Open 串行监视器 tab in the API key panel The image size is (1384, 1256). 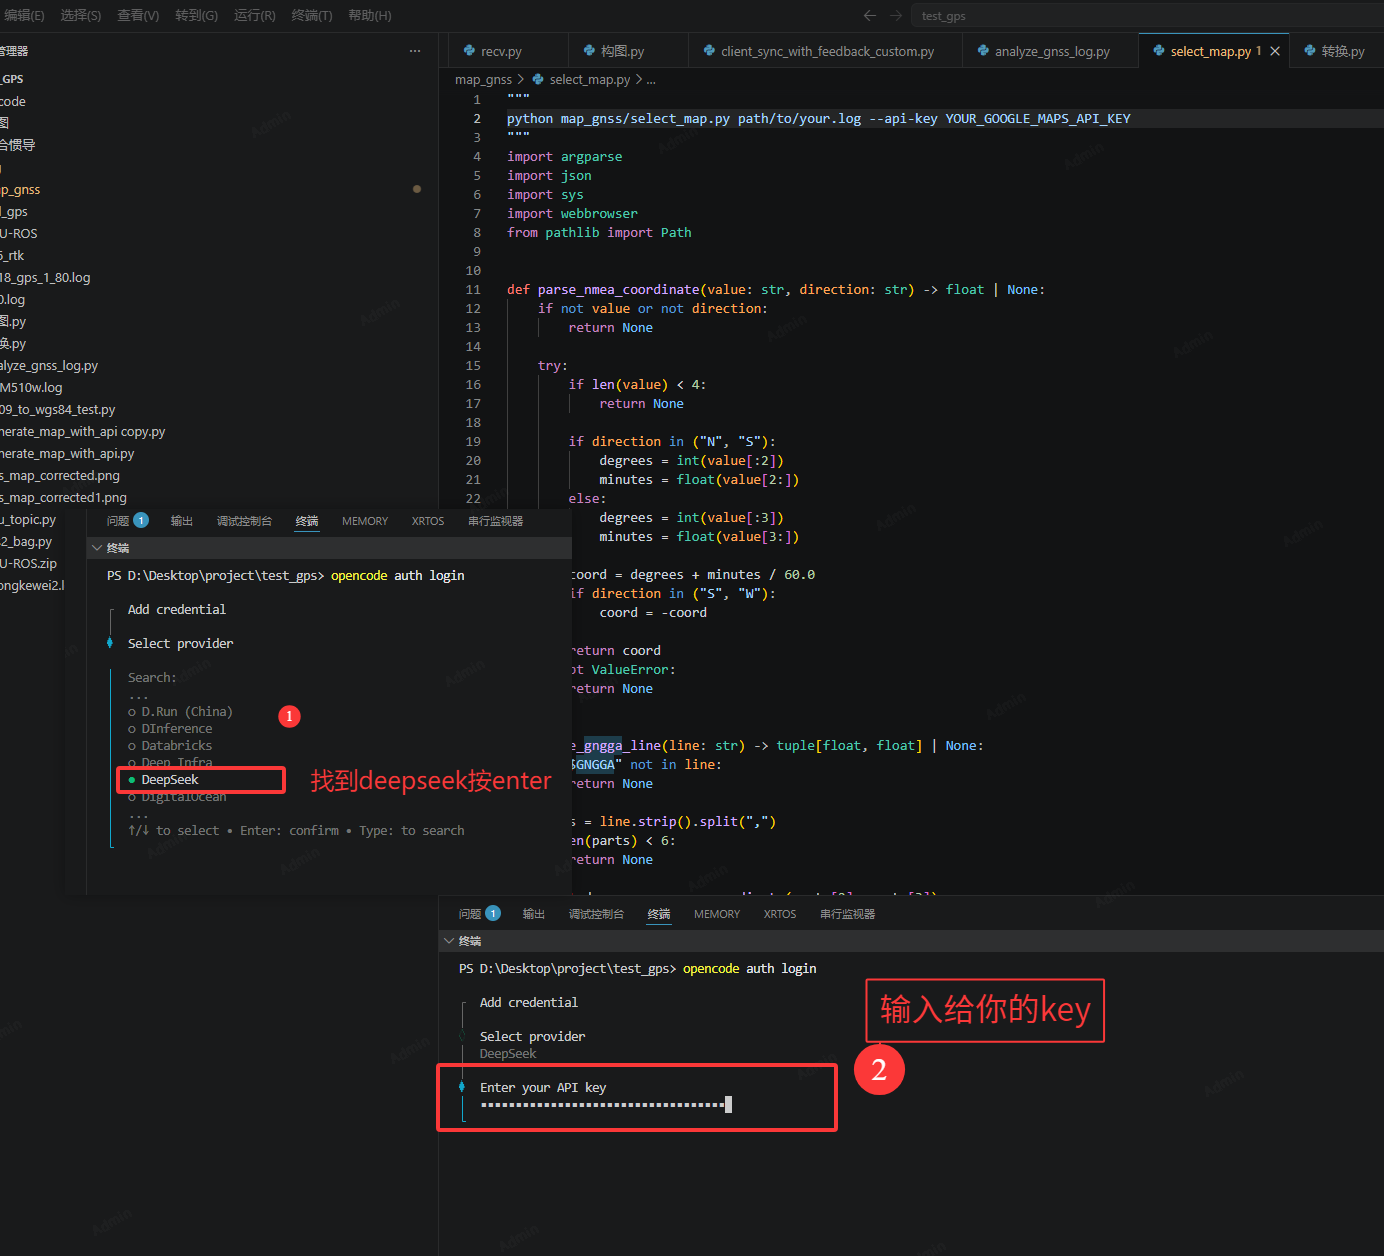pos(847,914)
